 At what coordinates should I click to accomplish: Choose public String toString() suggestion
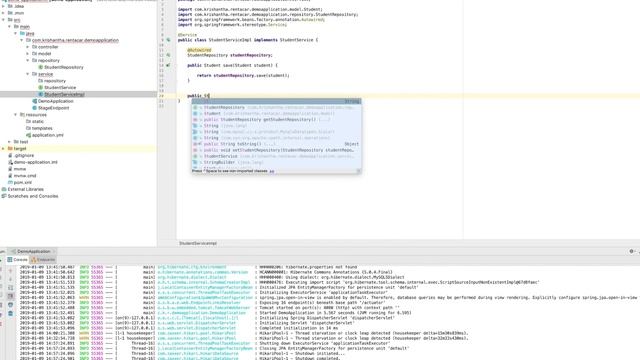pyautogui.click(x=276, y=144)
